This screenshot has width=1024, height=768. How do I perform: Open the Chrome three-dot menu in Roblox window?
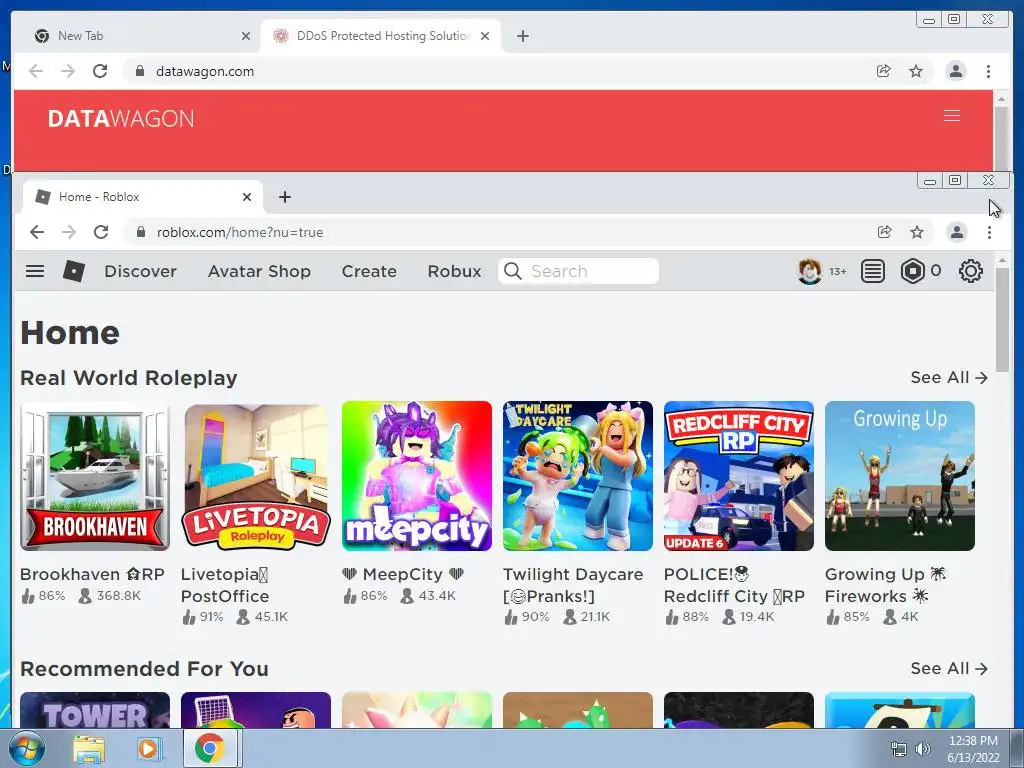coord(989,232)
